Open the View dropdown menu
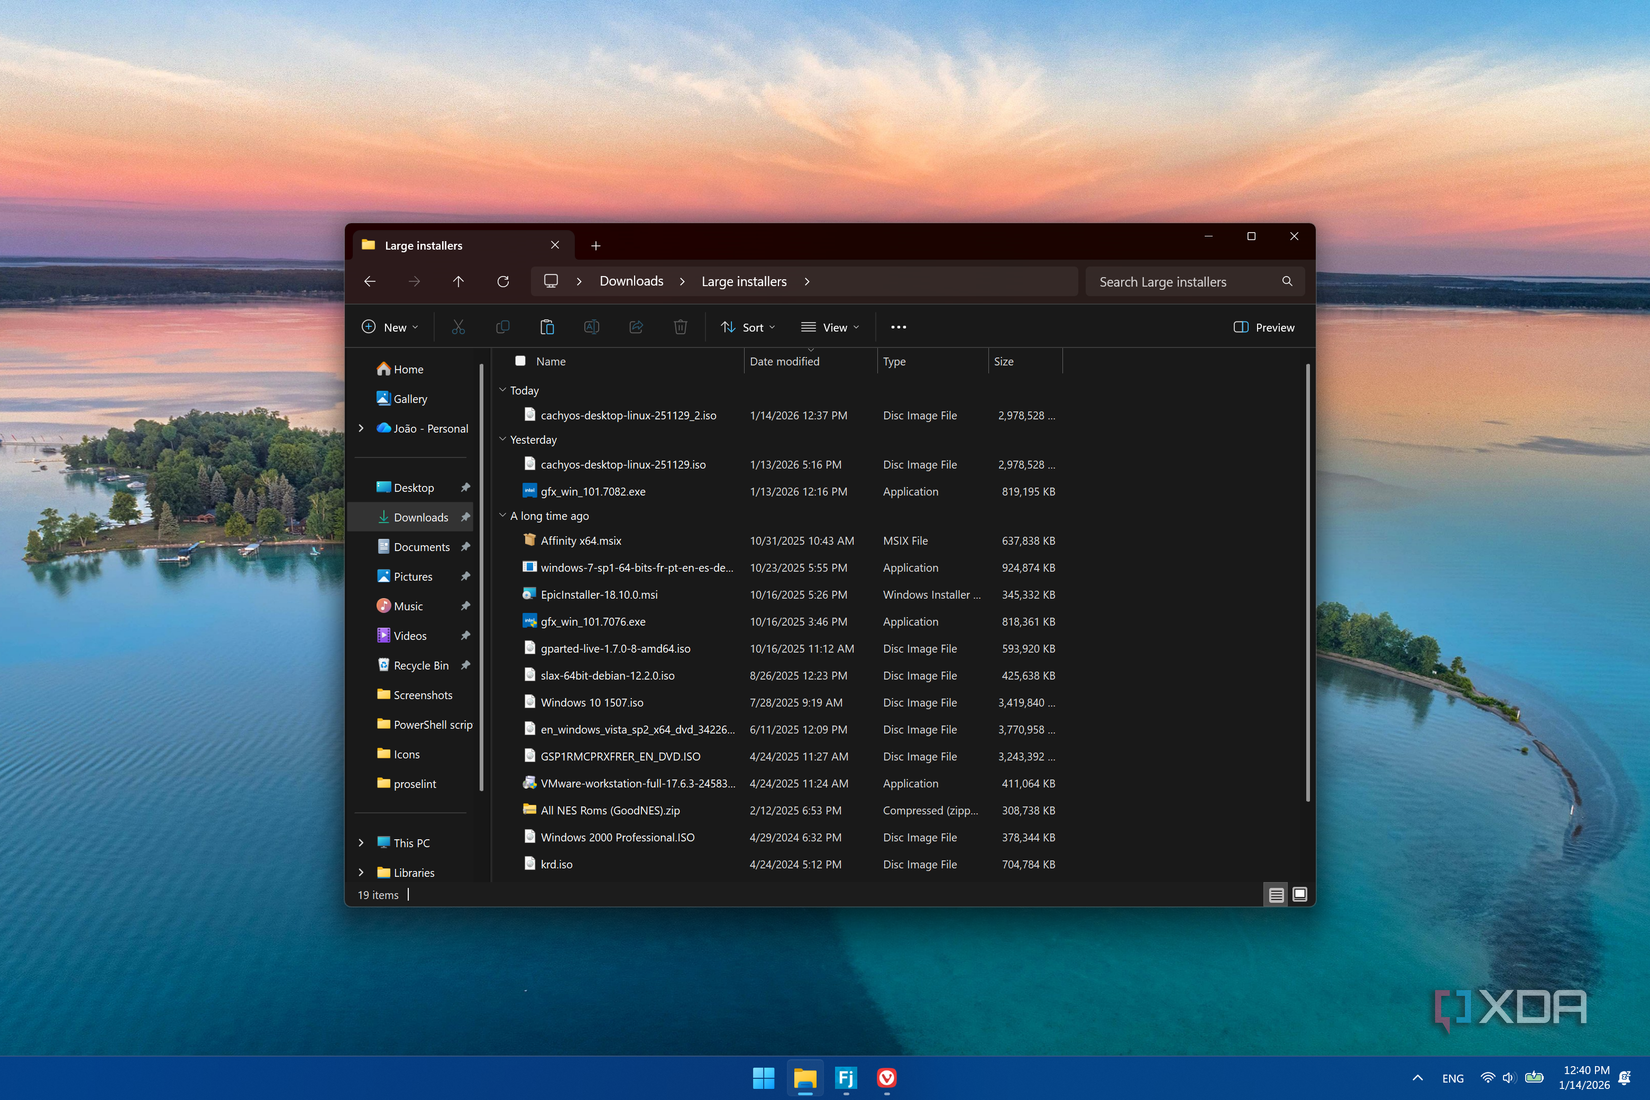The width and height of the screenshot is (1650, 1100). tap(830, 327)
